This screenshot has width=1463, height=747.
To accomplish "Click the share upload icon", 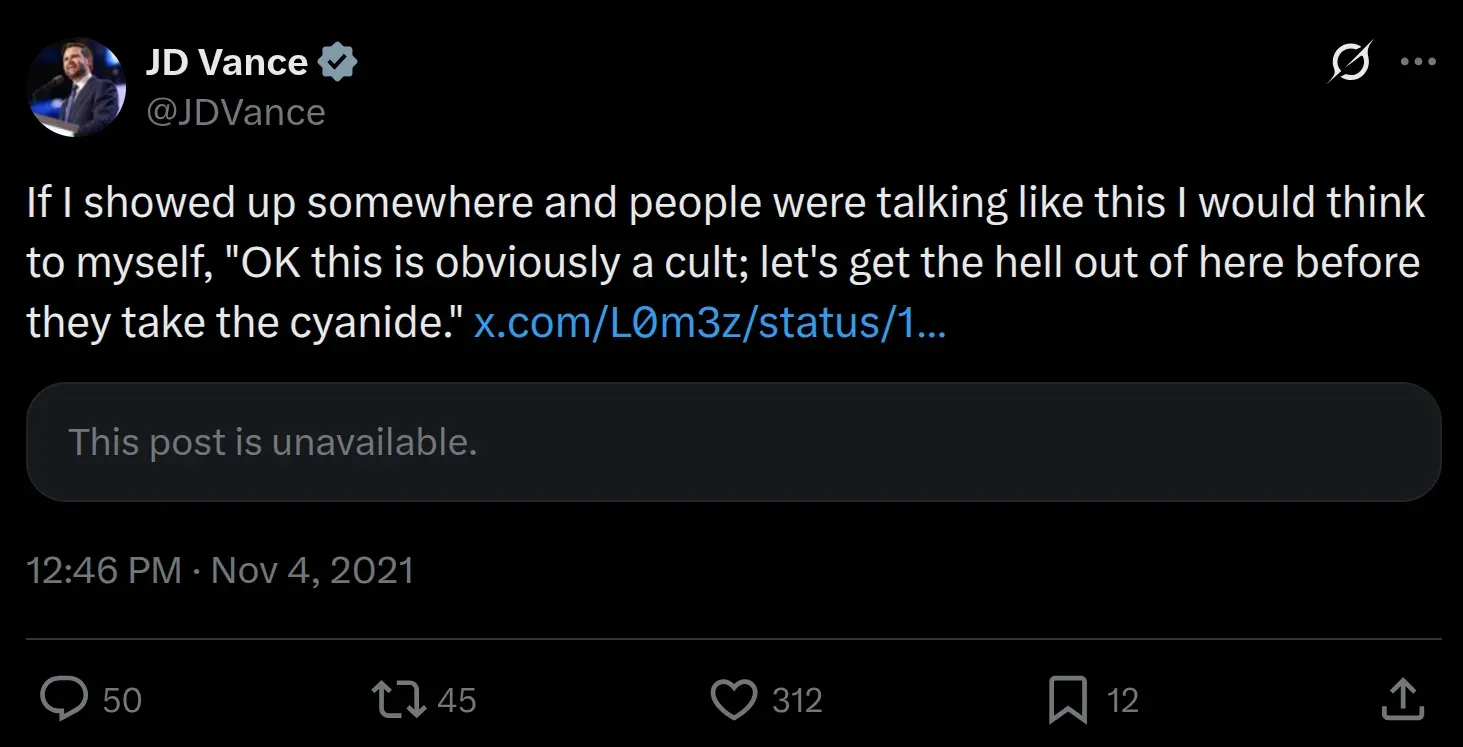I will tap(1402, 699).
